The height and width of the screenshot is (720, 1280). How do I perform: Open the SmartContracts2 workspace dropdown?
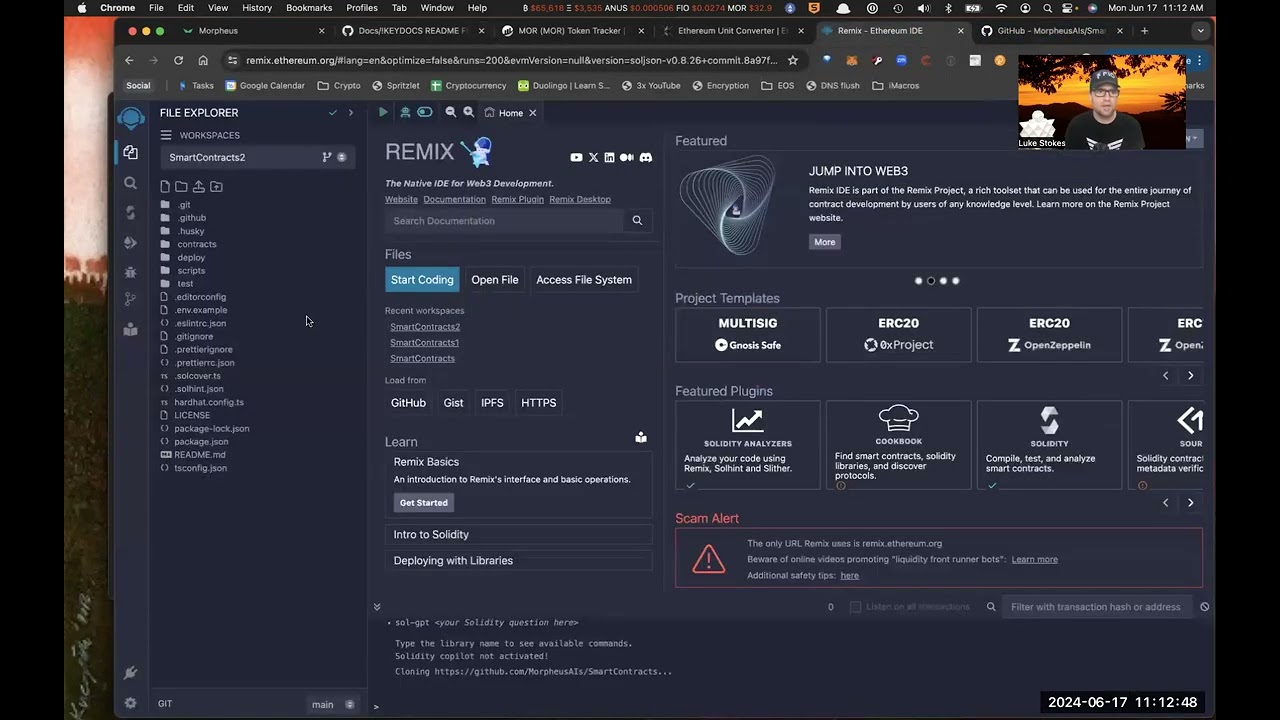coord(258,157)
